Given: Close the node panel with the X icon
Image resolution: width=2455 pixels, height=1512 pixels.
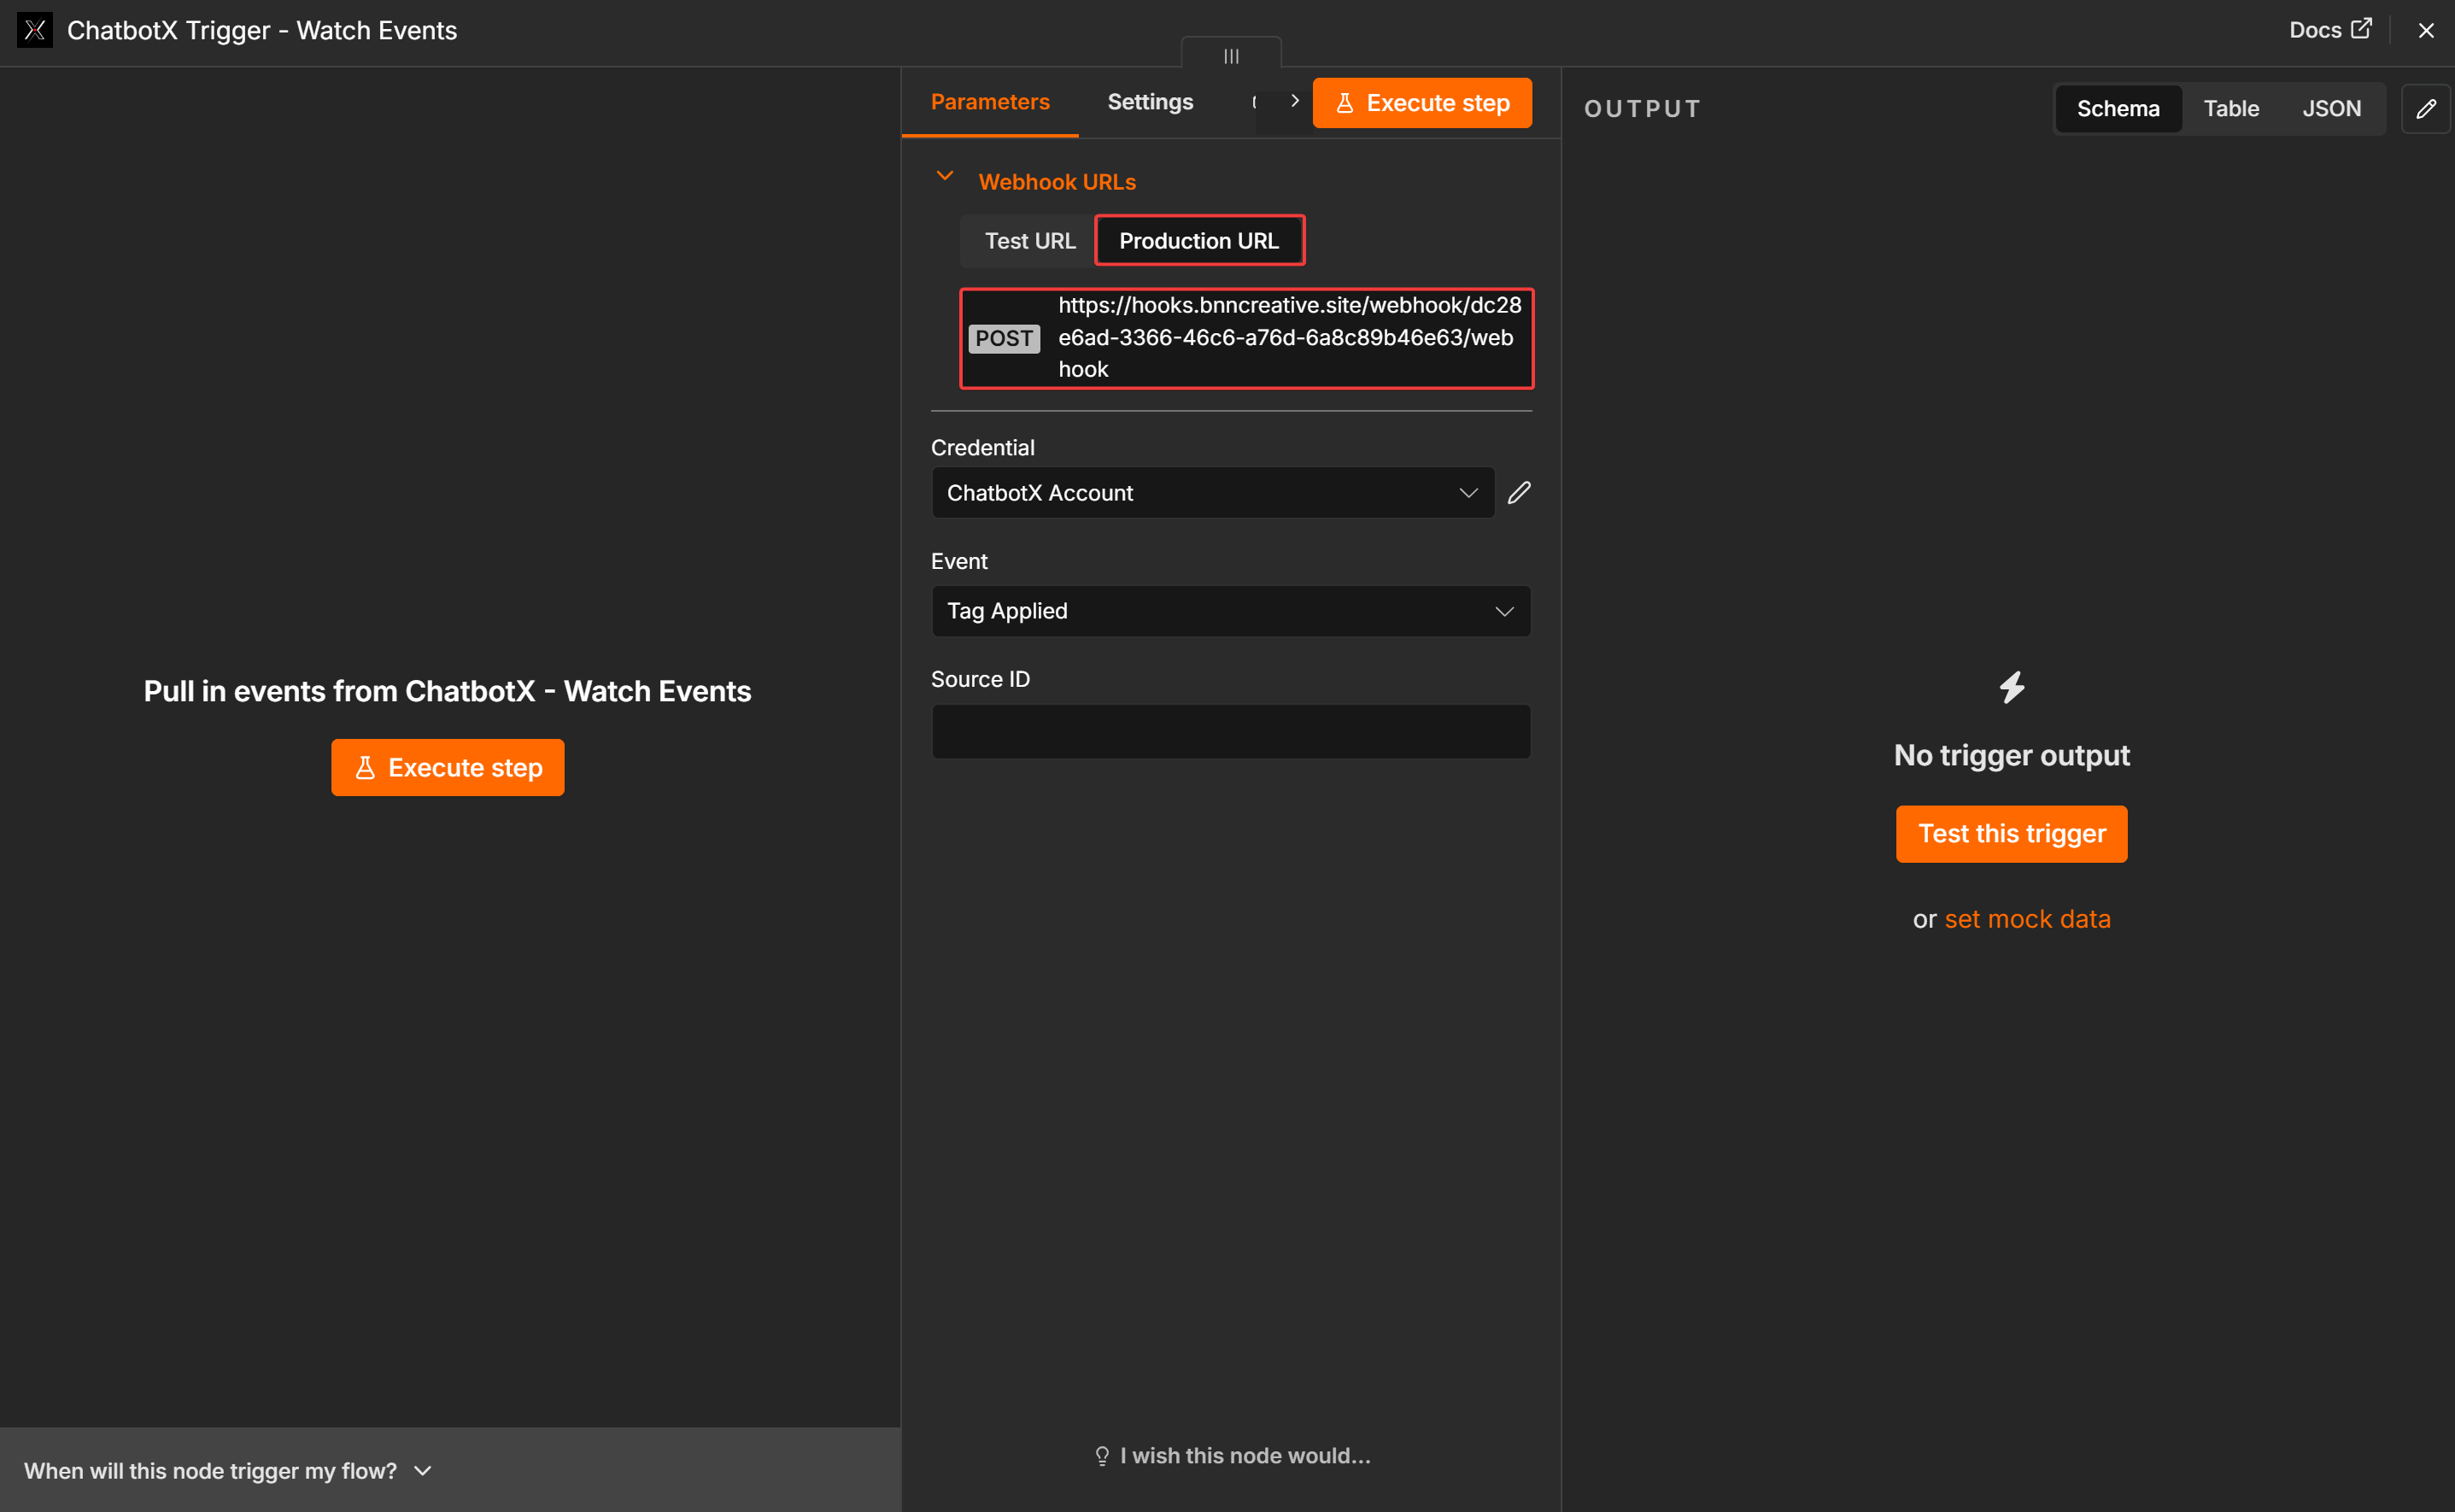Looking at the screenshot, I should coord(2425,30).
